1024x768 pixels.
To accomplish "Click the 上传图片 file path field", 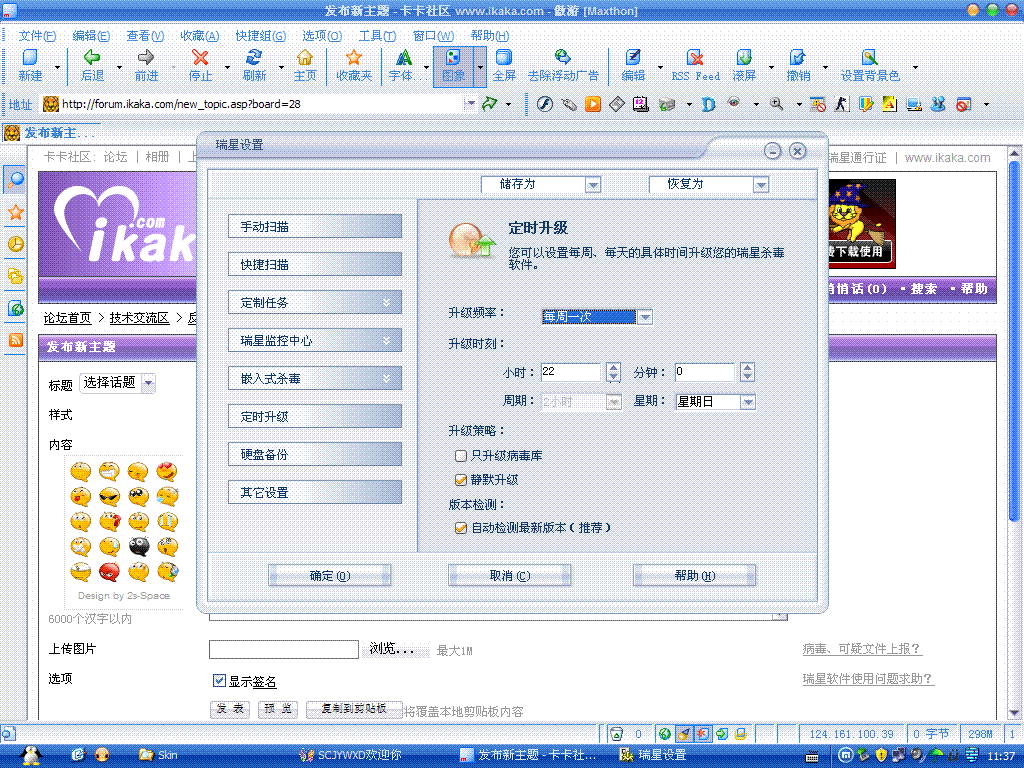I will (283, 649).
